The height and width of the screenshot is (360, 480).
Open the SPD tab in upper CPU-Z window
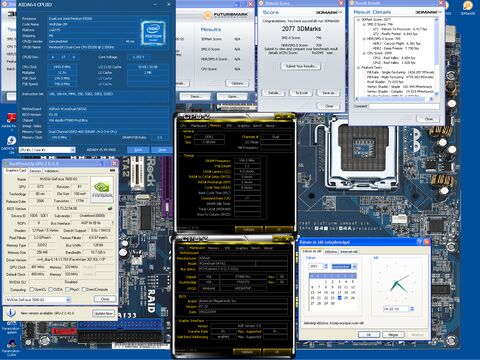[x=229, y=126]
